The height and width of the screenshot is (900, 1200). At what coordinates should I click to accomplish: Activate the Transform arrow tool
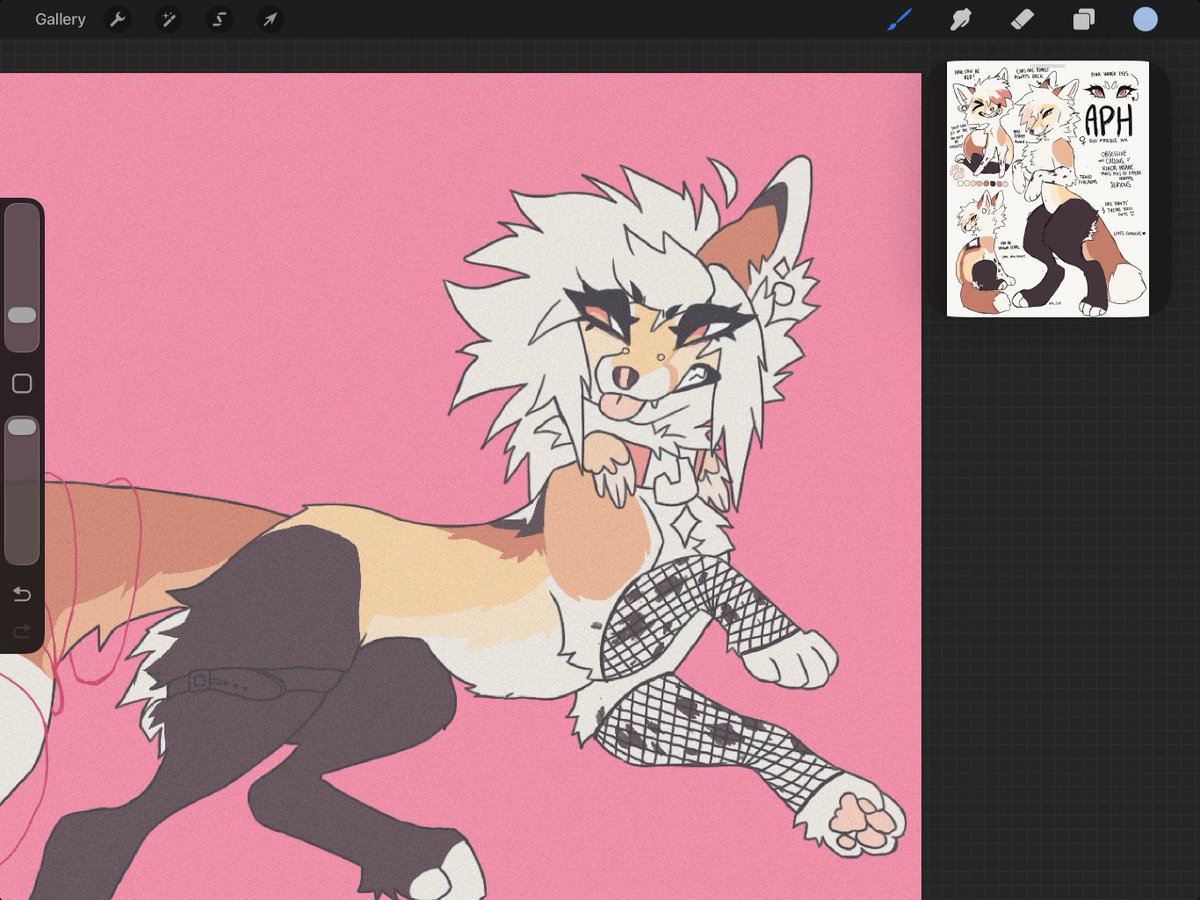pyautogui.click(x=270, y=19)
